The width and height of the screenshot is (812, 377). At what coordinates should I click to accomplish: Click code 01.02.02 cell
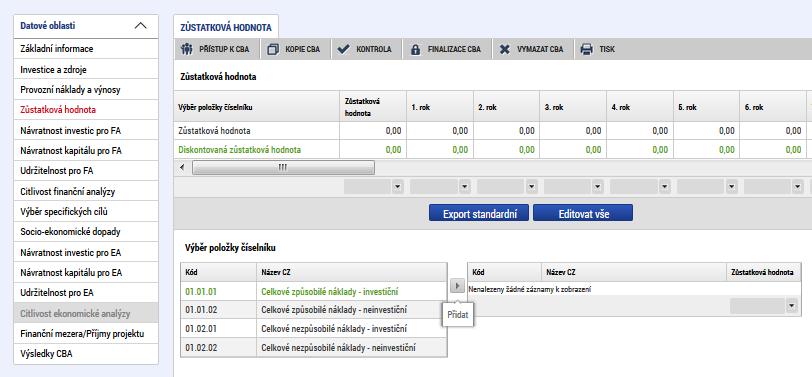pyautogui.click(x=218, y=347)
